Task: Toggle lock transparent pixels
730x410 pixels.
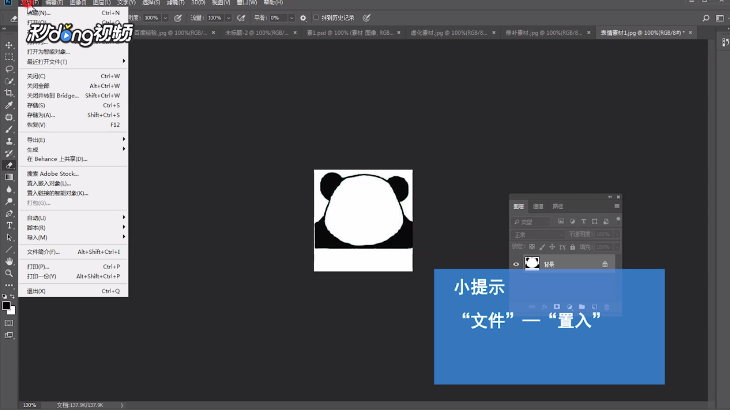Action: 532,247
